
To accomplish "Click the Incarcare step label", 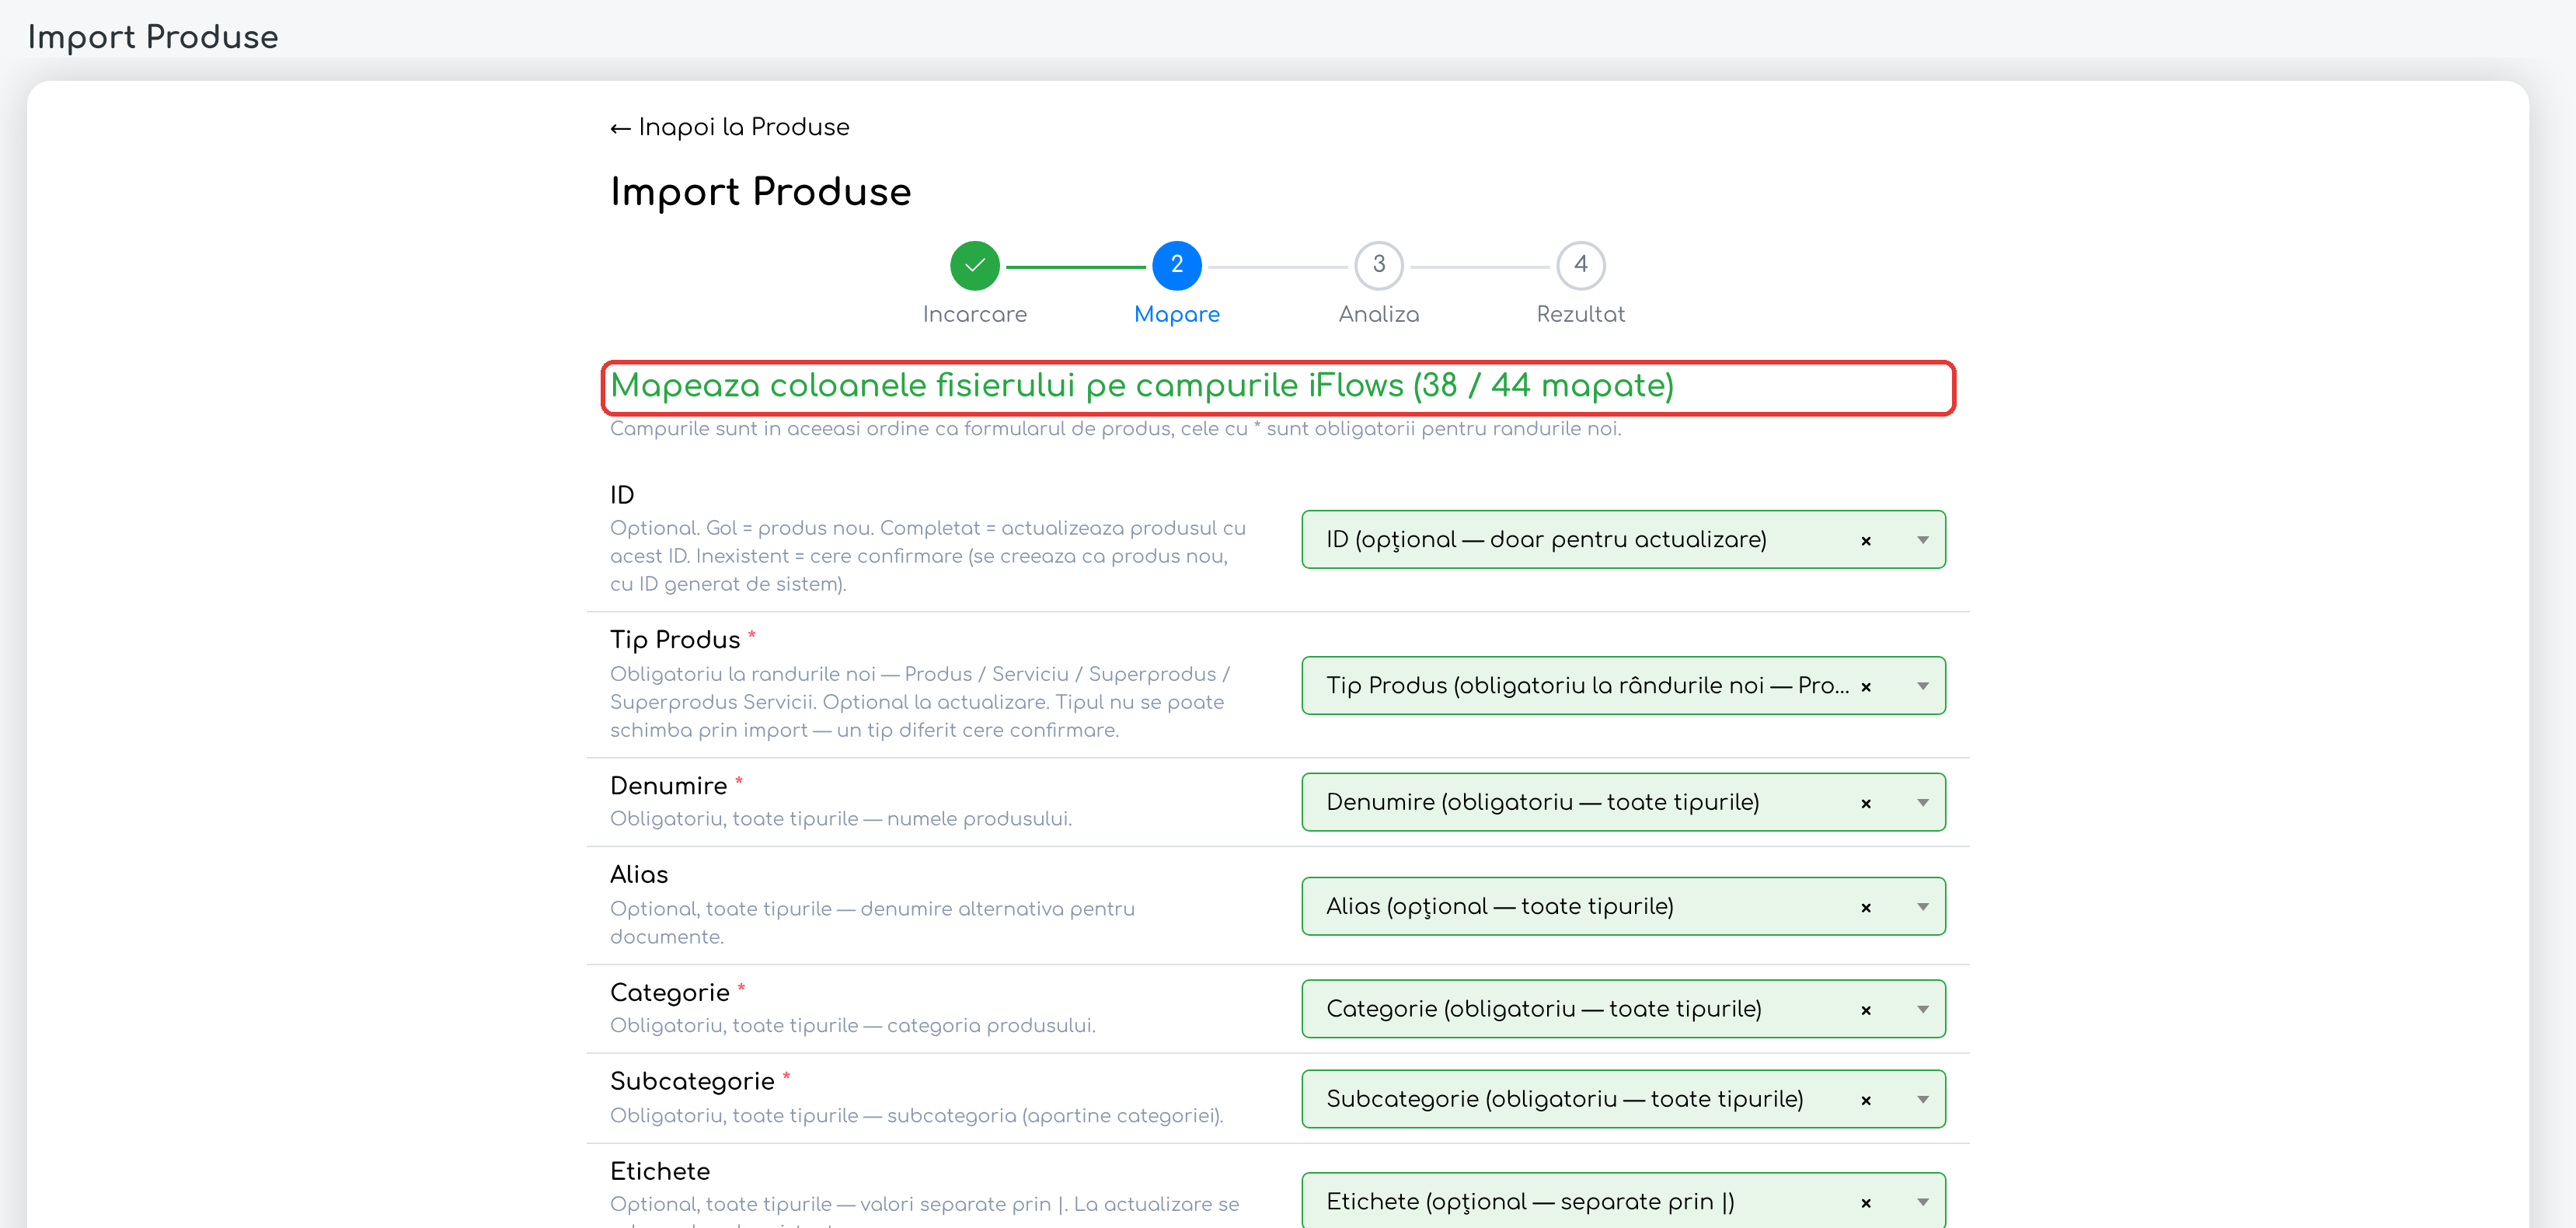I will coord(974,315).
